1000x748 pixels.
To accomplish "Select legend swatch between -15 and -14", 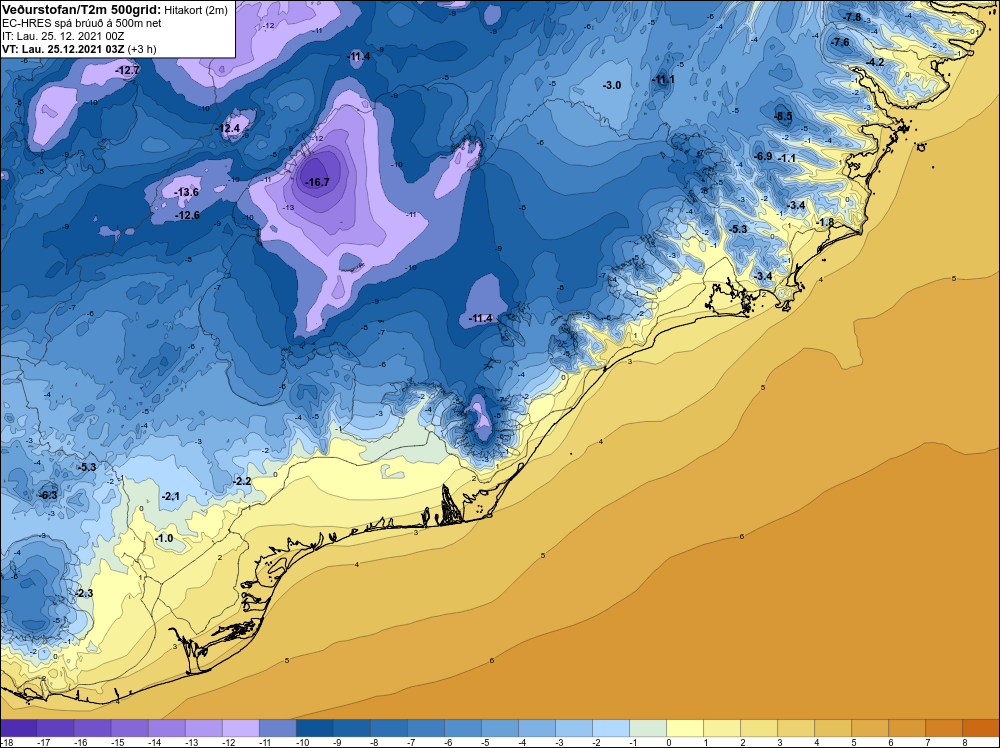I will pos(129,728).
